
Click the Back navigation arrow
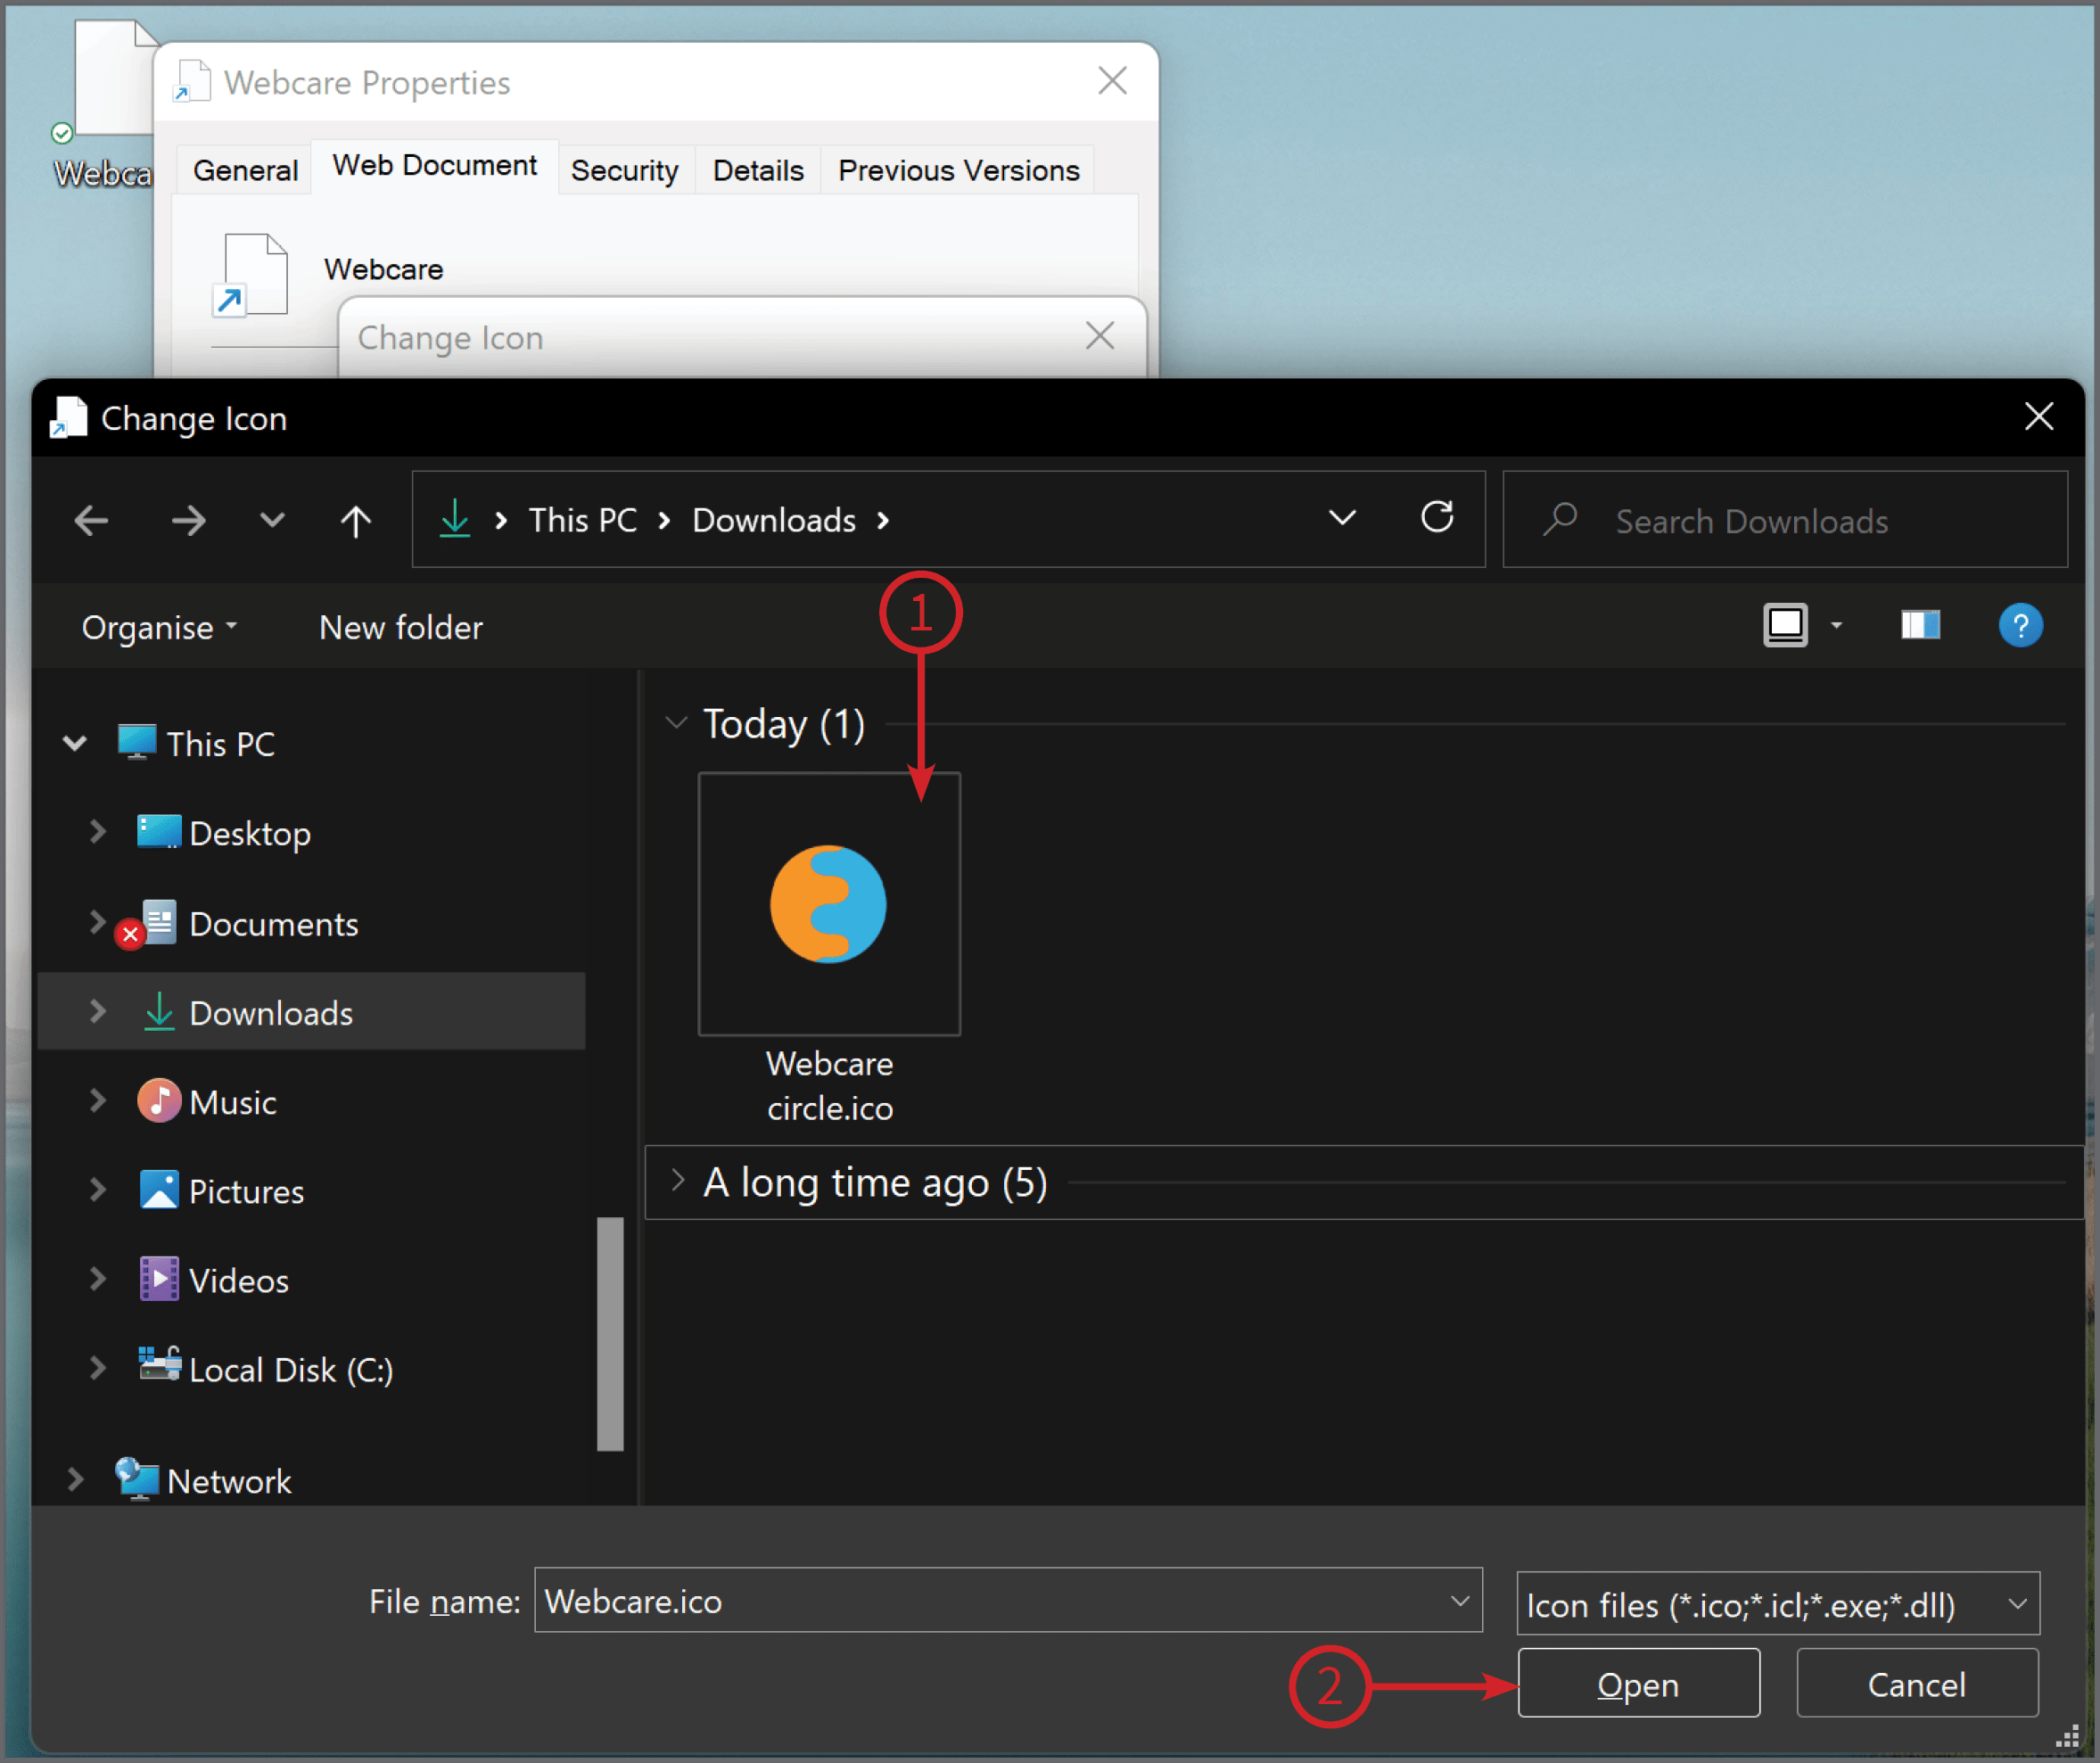(x=91, y=520)
